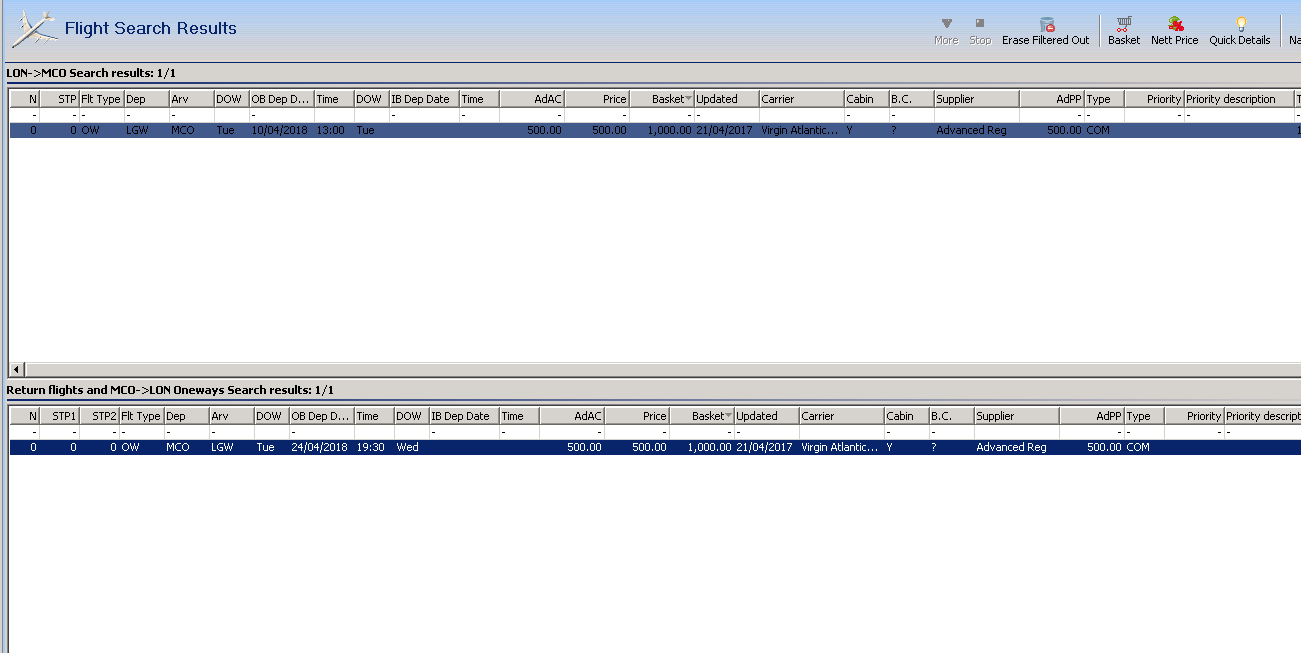Click Dep filter cell in upper grid

146,115
